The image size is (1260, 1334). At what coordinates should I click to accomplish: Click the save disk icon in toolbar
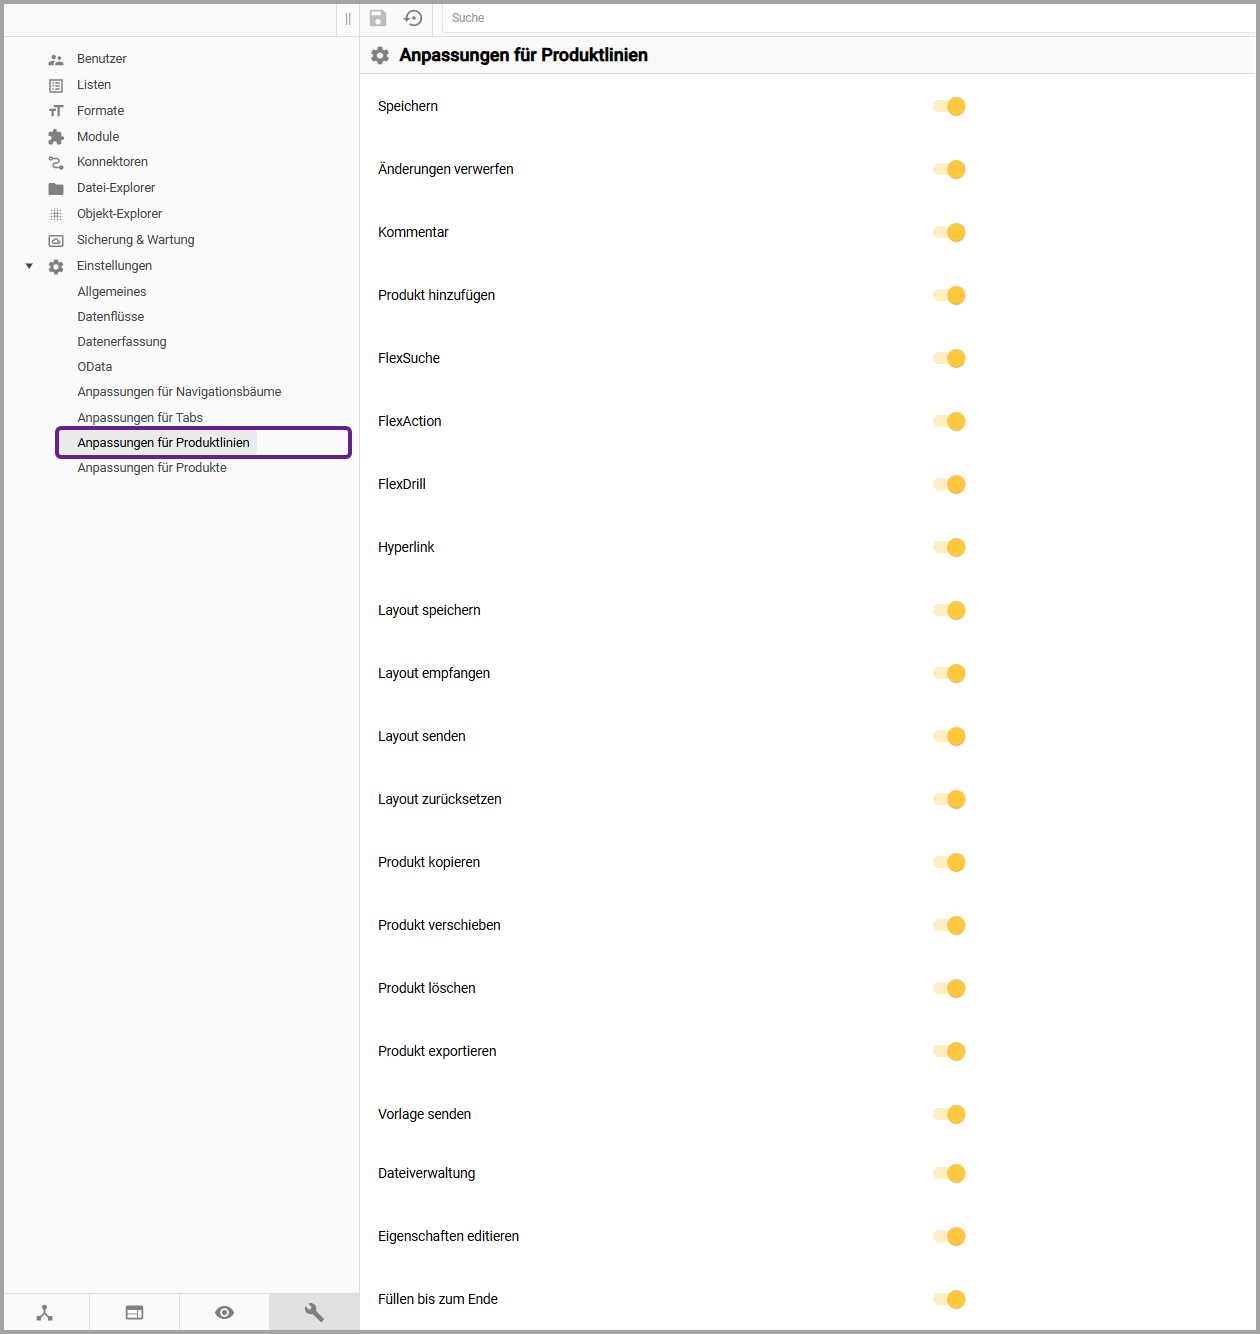point(378,18)
